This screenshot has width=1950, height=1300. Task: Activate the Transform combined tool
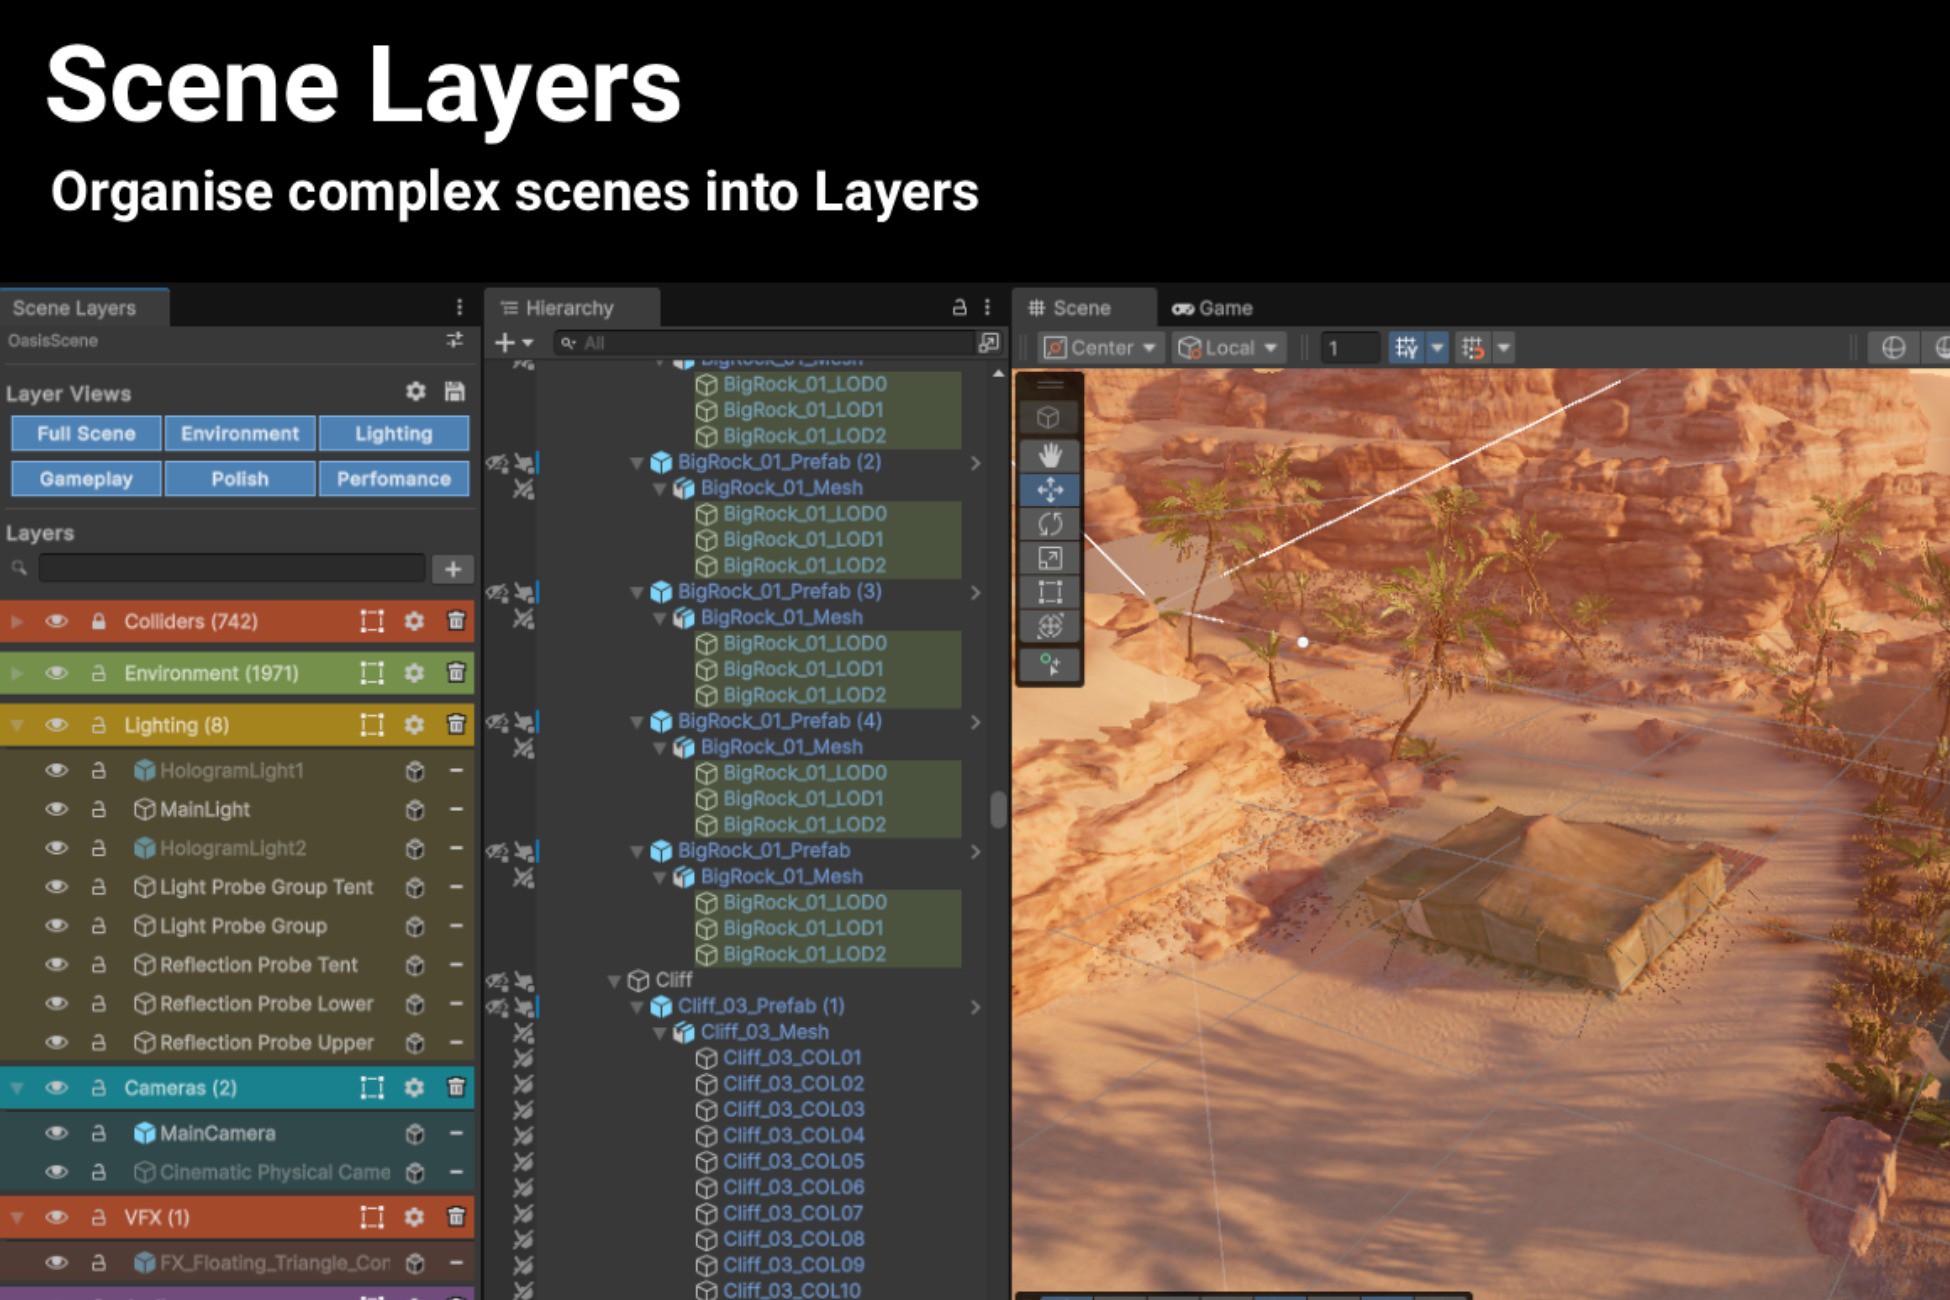(1048, 627)
